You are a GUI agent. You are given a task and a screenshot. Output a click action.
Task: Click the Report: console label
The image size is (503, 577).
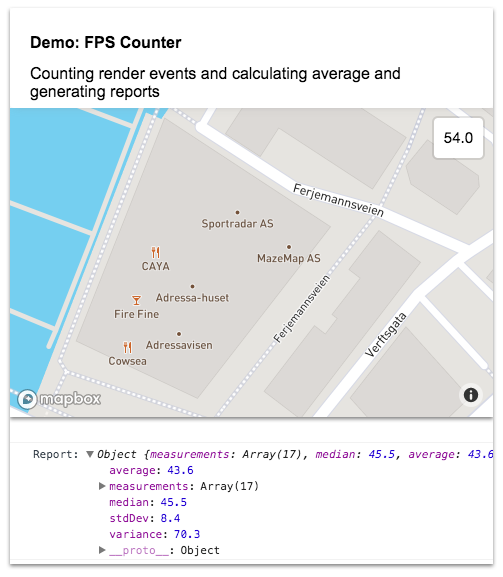point(56,454)
